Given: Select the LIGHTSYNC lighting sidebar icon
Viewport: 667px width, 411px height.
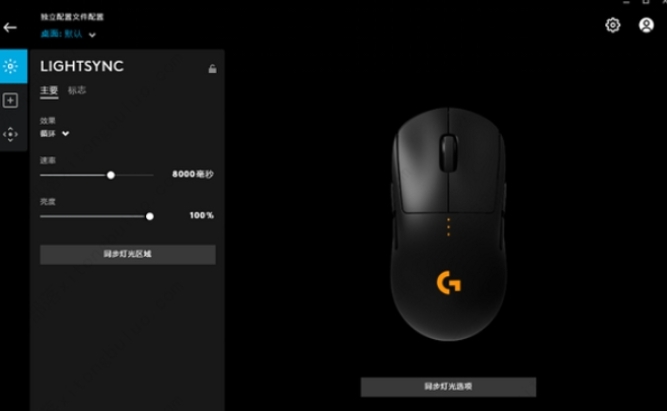Looking at the screenshot, I should coord(11,66).
